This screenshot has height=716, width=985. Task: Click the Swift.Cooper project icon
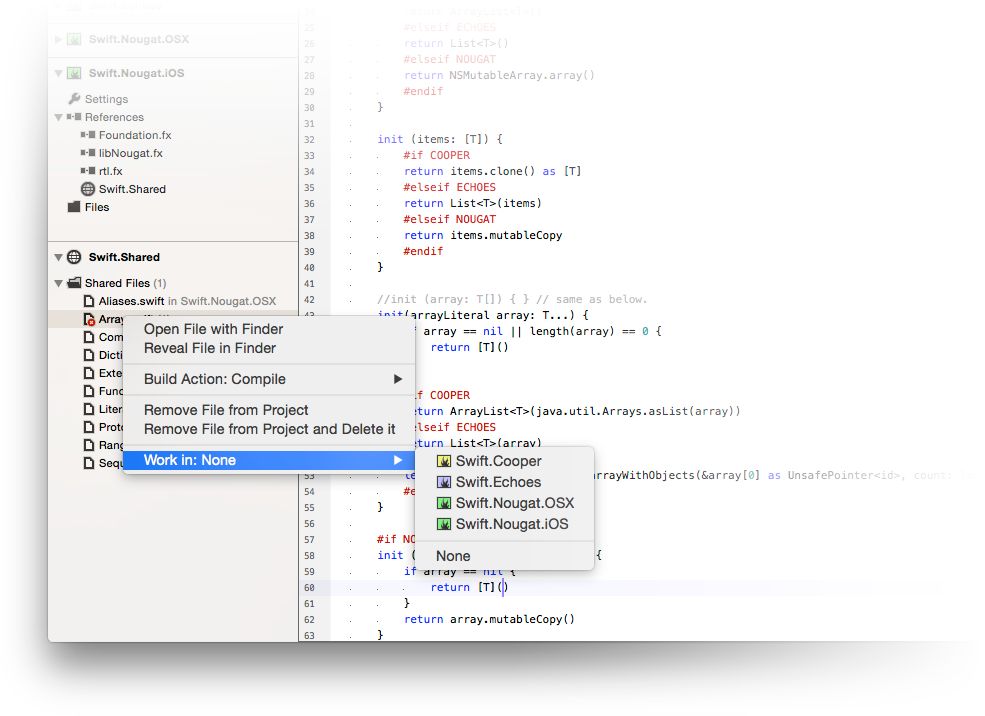[444, 462]
